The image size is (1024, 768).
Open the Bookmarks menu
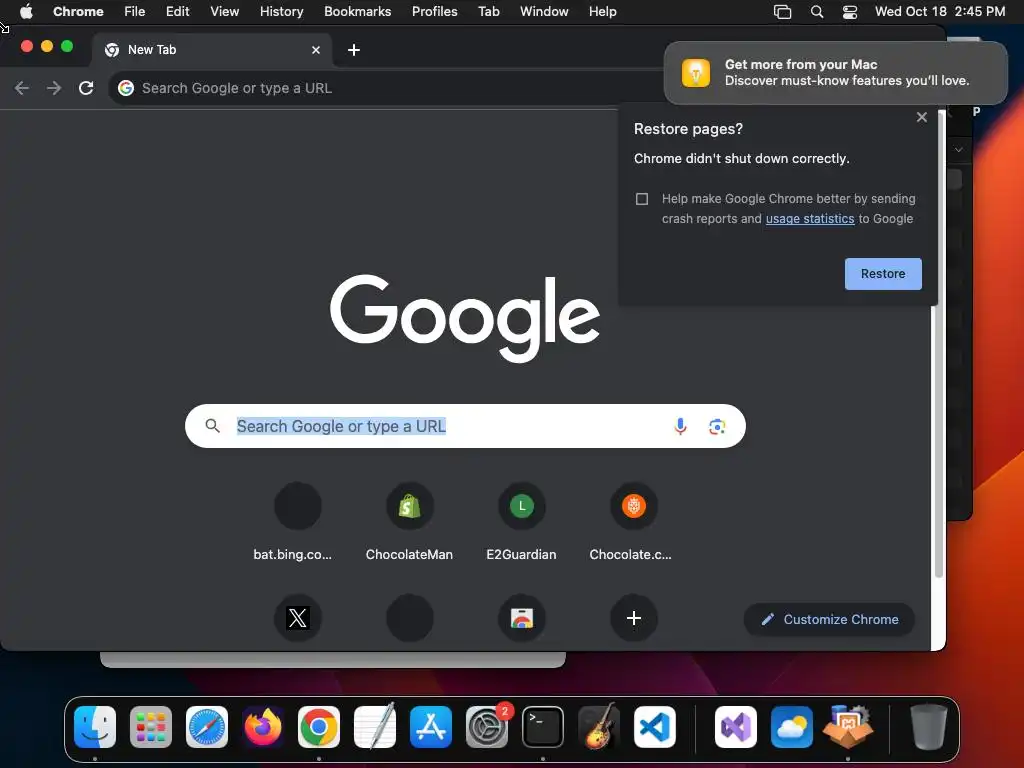(x=357, y=11)
